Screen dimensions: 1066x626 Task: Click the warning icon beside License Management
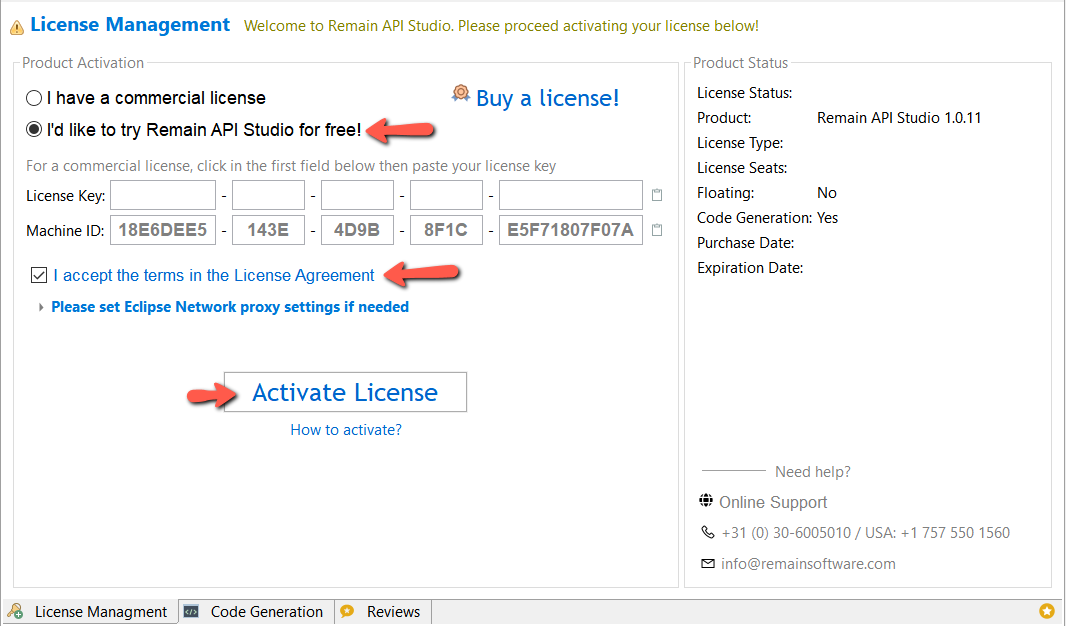[17, 28]
